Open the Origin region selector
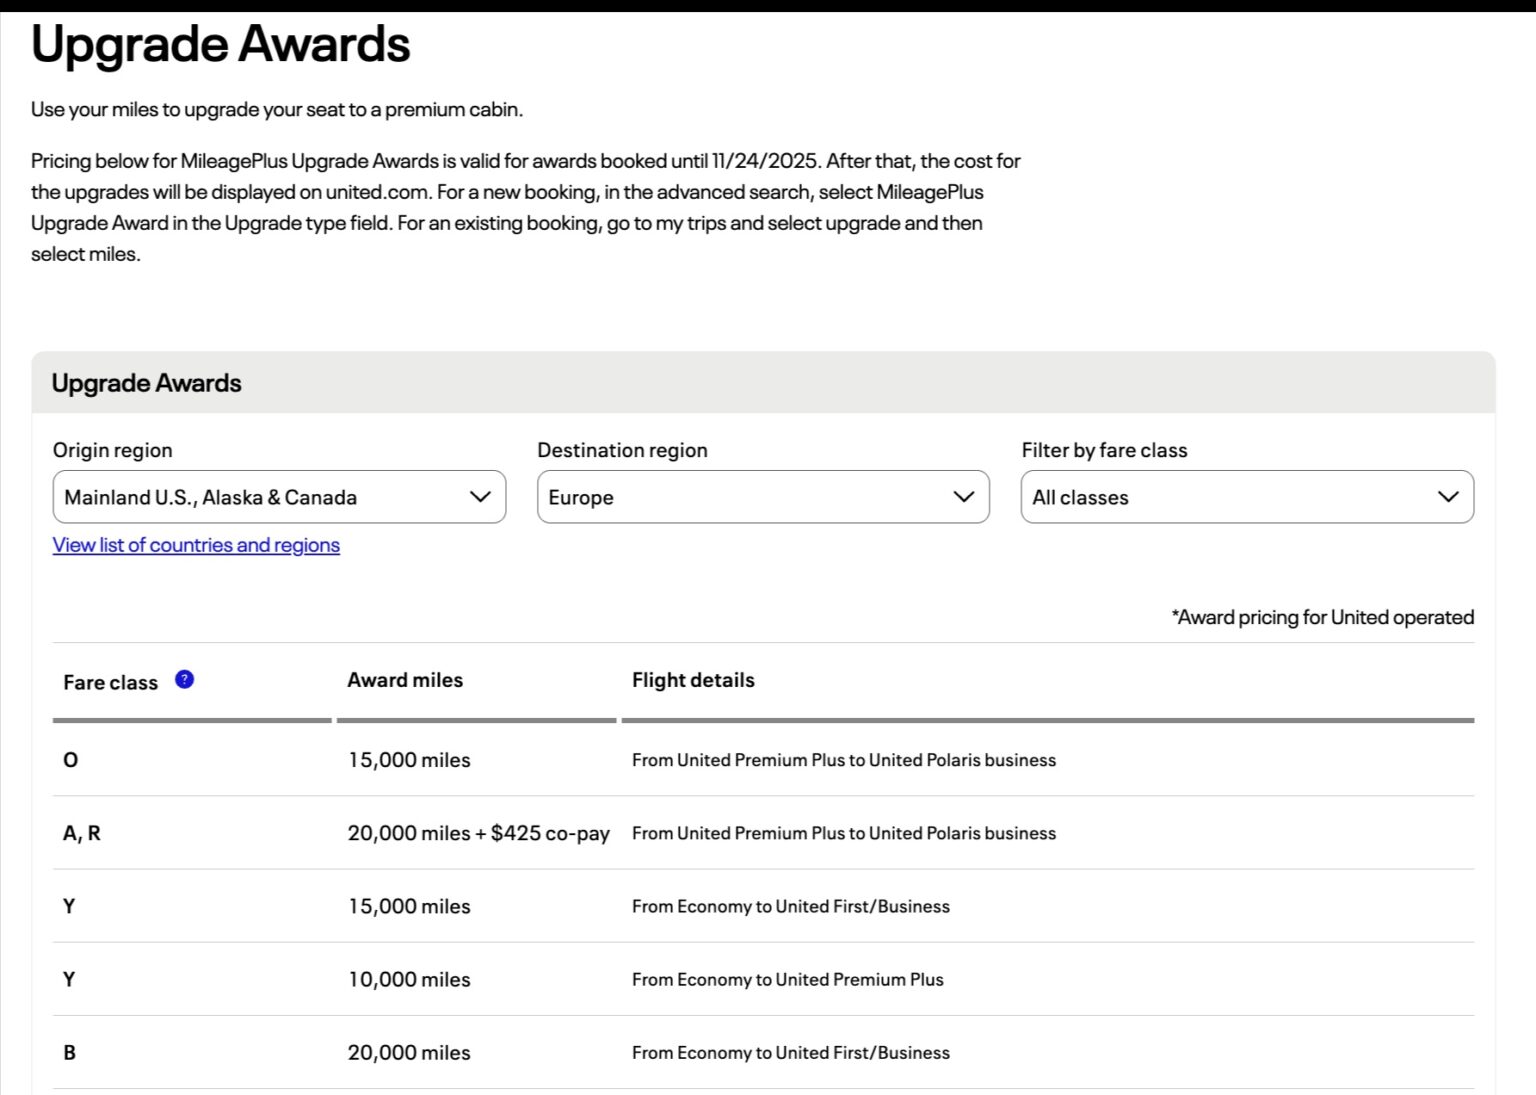1536x1095 pixels. 279,496
